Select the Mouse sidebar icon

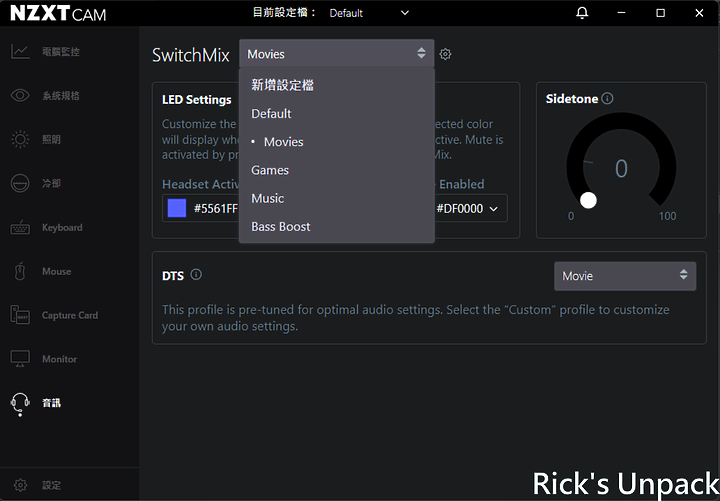tap(20, 271)
